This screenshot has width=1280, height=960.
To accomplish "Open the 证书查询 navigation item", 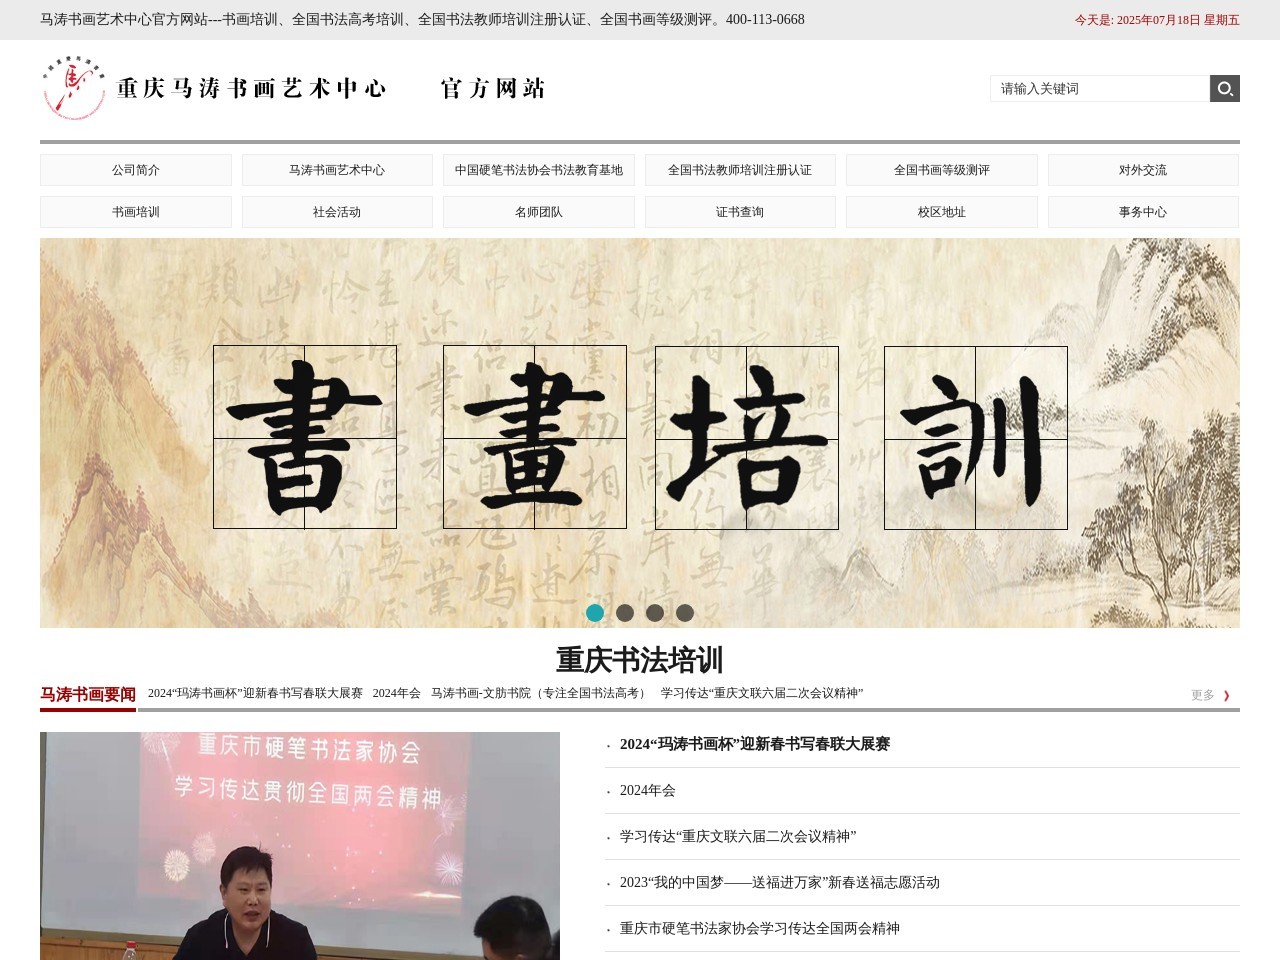I will [740, 212].
